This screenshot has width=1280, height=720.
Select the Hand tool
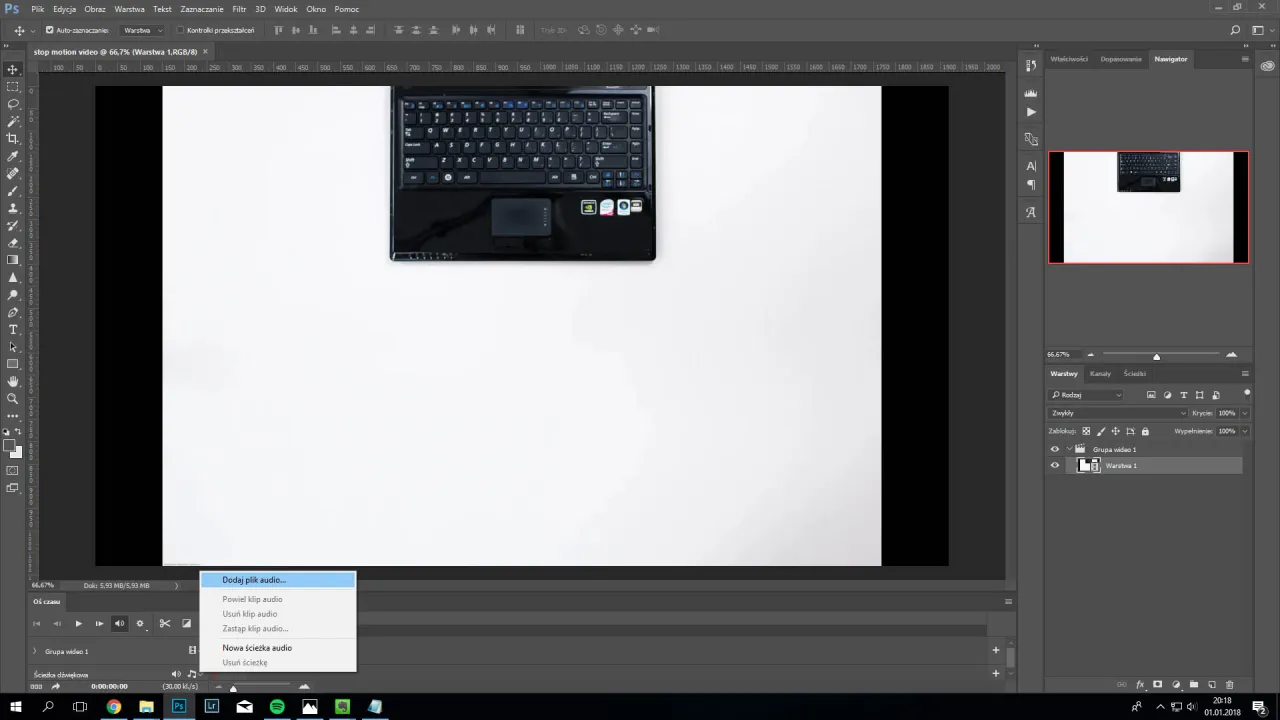point(13,381)
